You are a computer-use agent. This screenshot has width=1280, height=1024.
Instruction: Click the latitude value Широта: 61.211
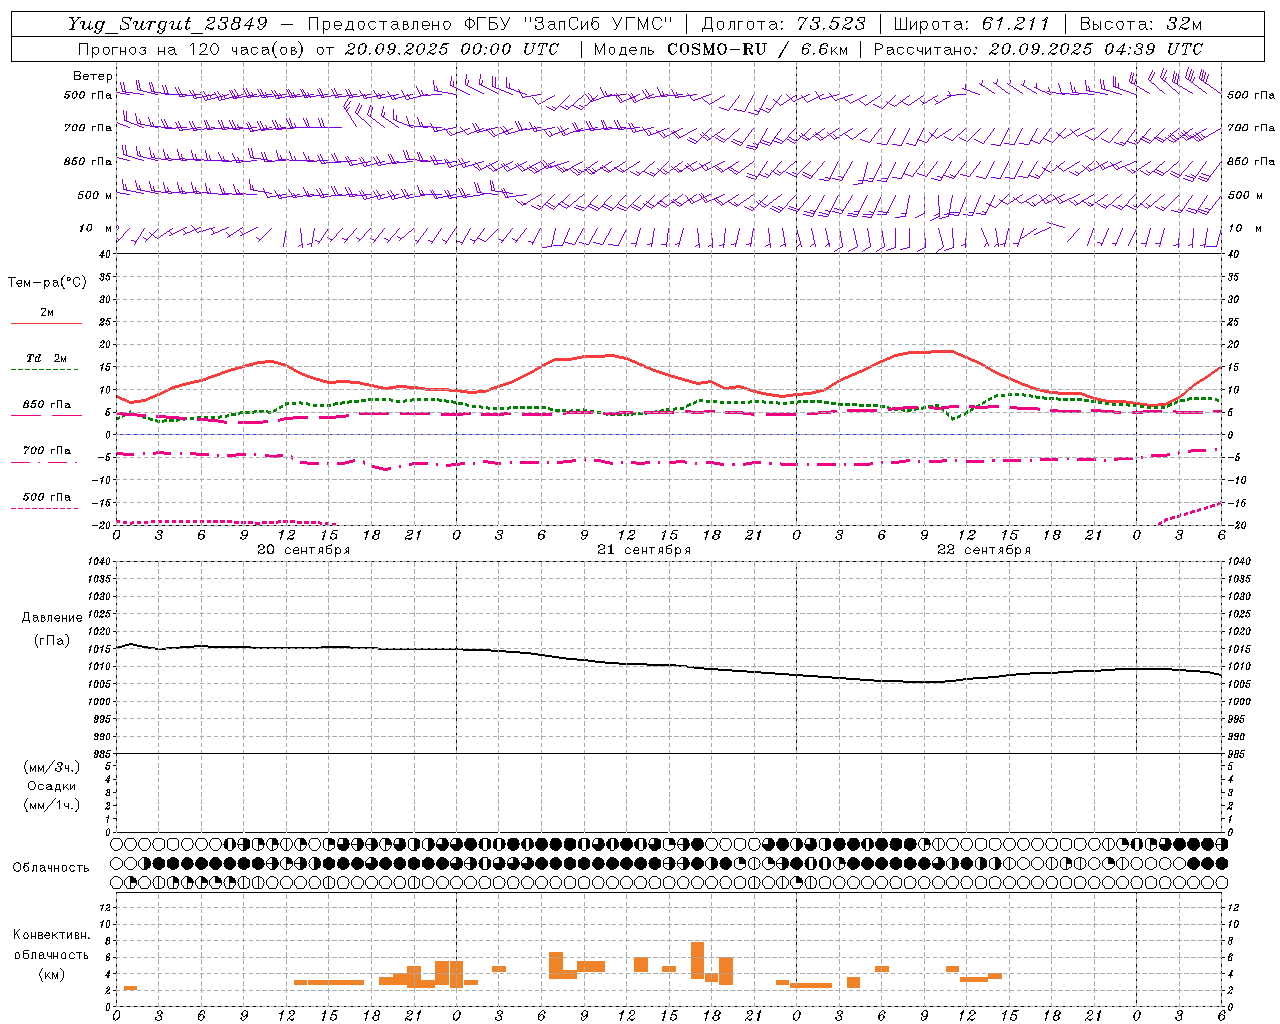[x=971, y=24]
